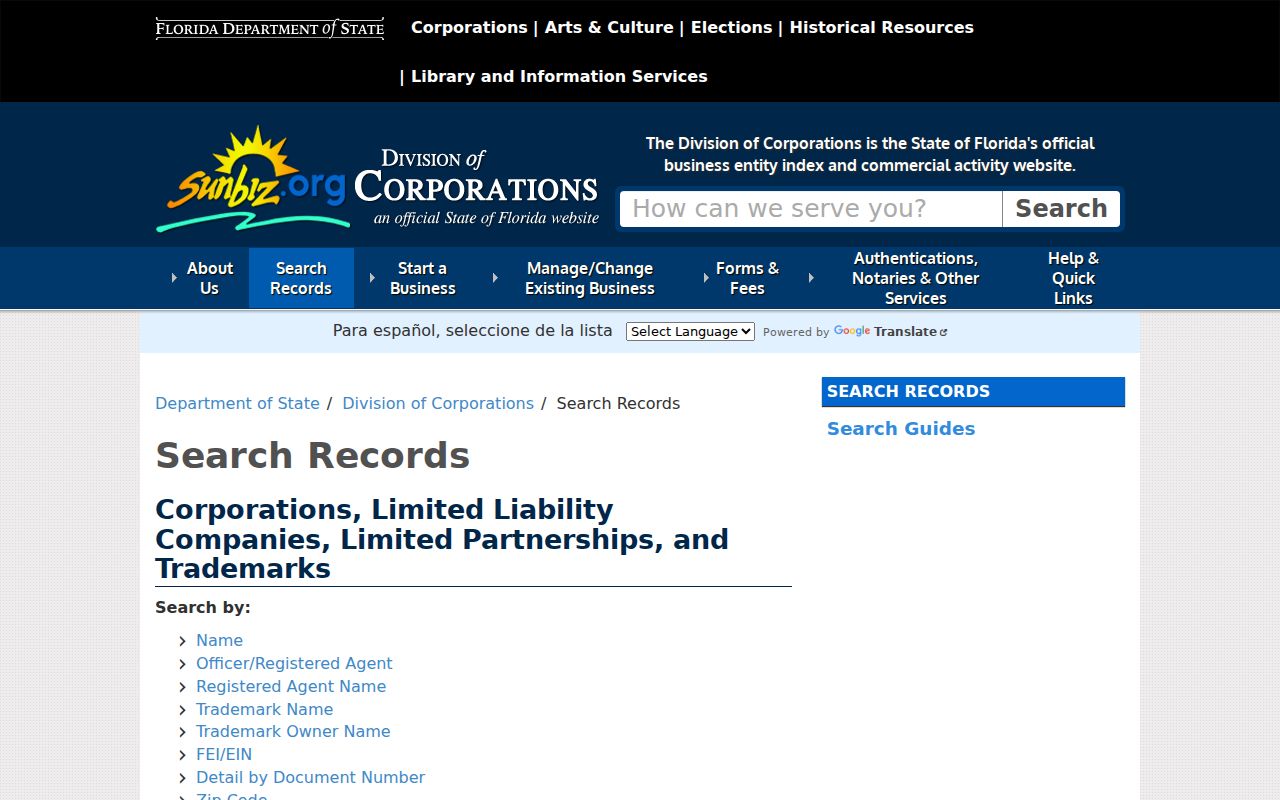Open the Select Language dropdown
Viewport: 1280px width, 800px height.
(690, 331)
